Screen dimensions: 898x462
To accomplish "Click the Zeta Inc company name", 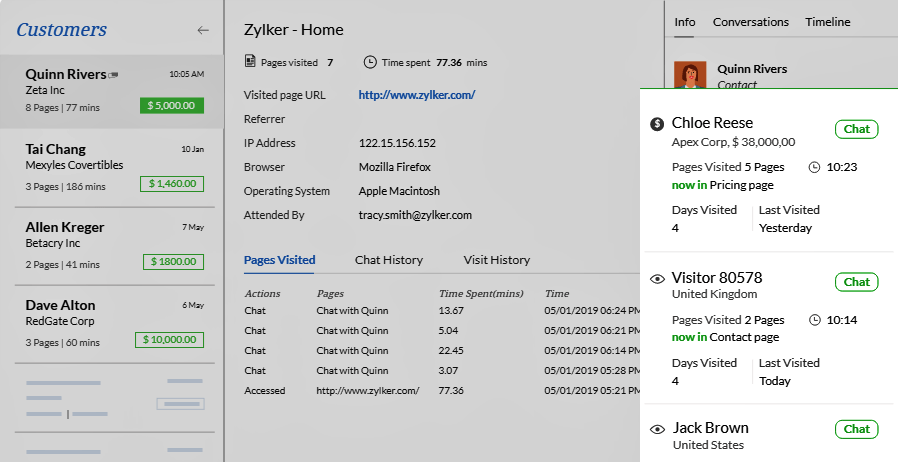I will [x=45, y=90].
